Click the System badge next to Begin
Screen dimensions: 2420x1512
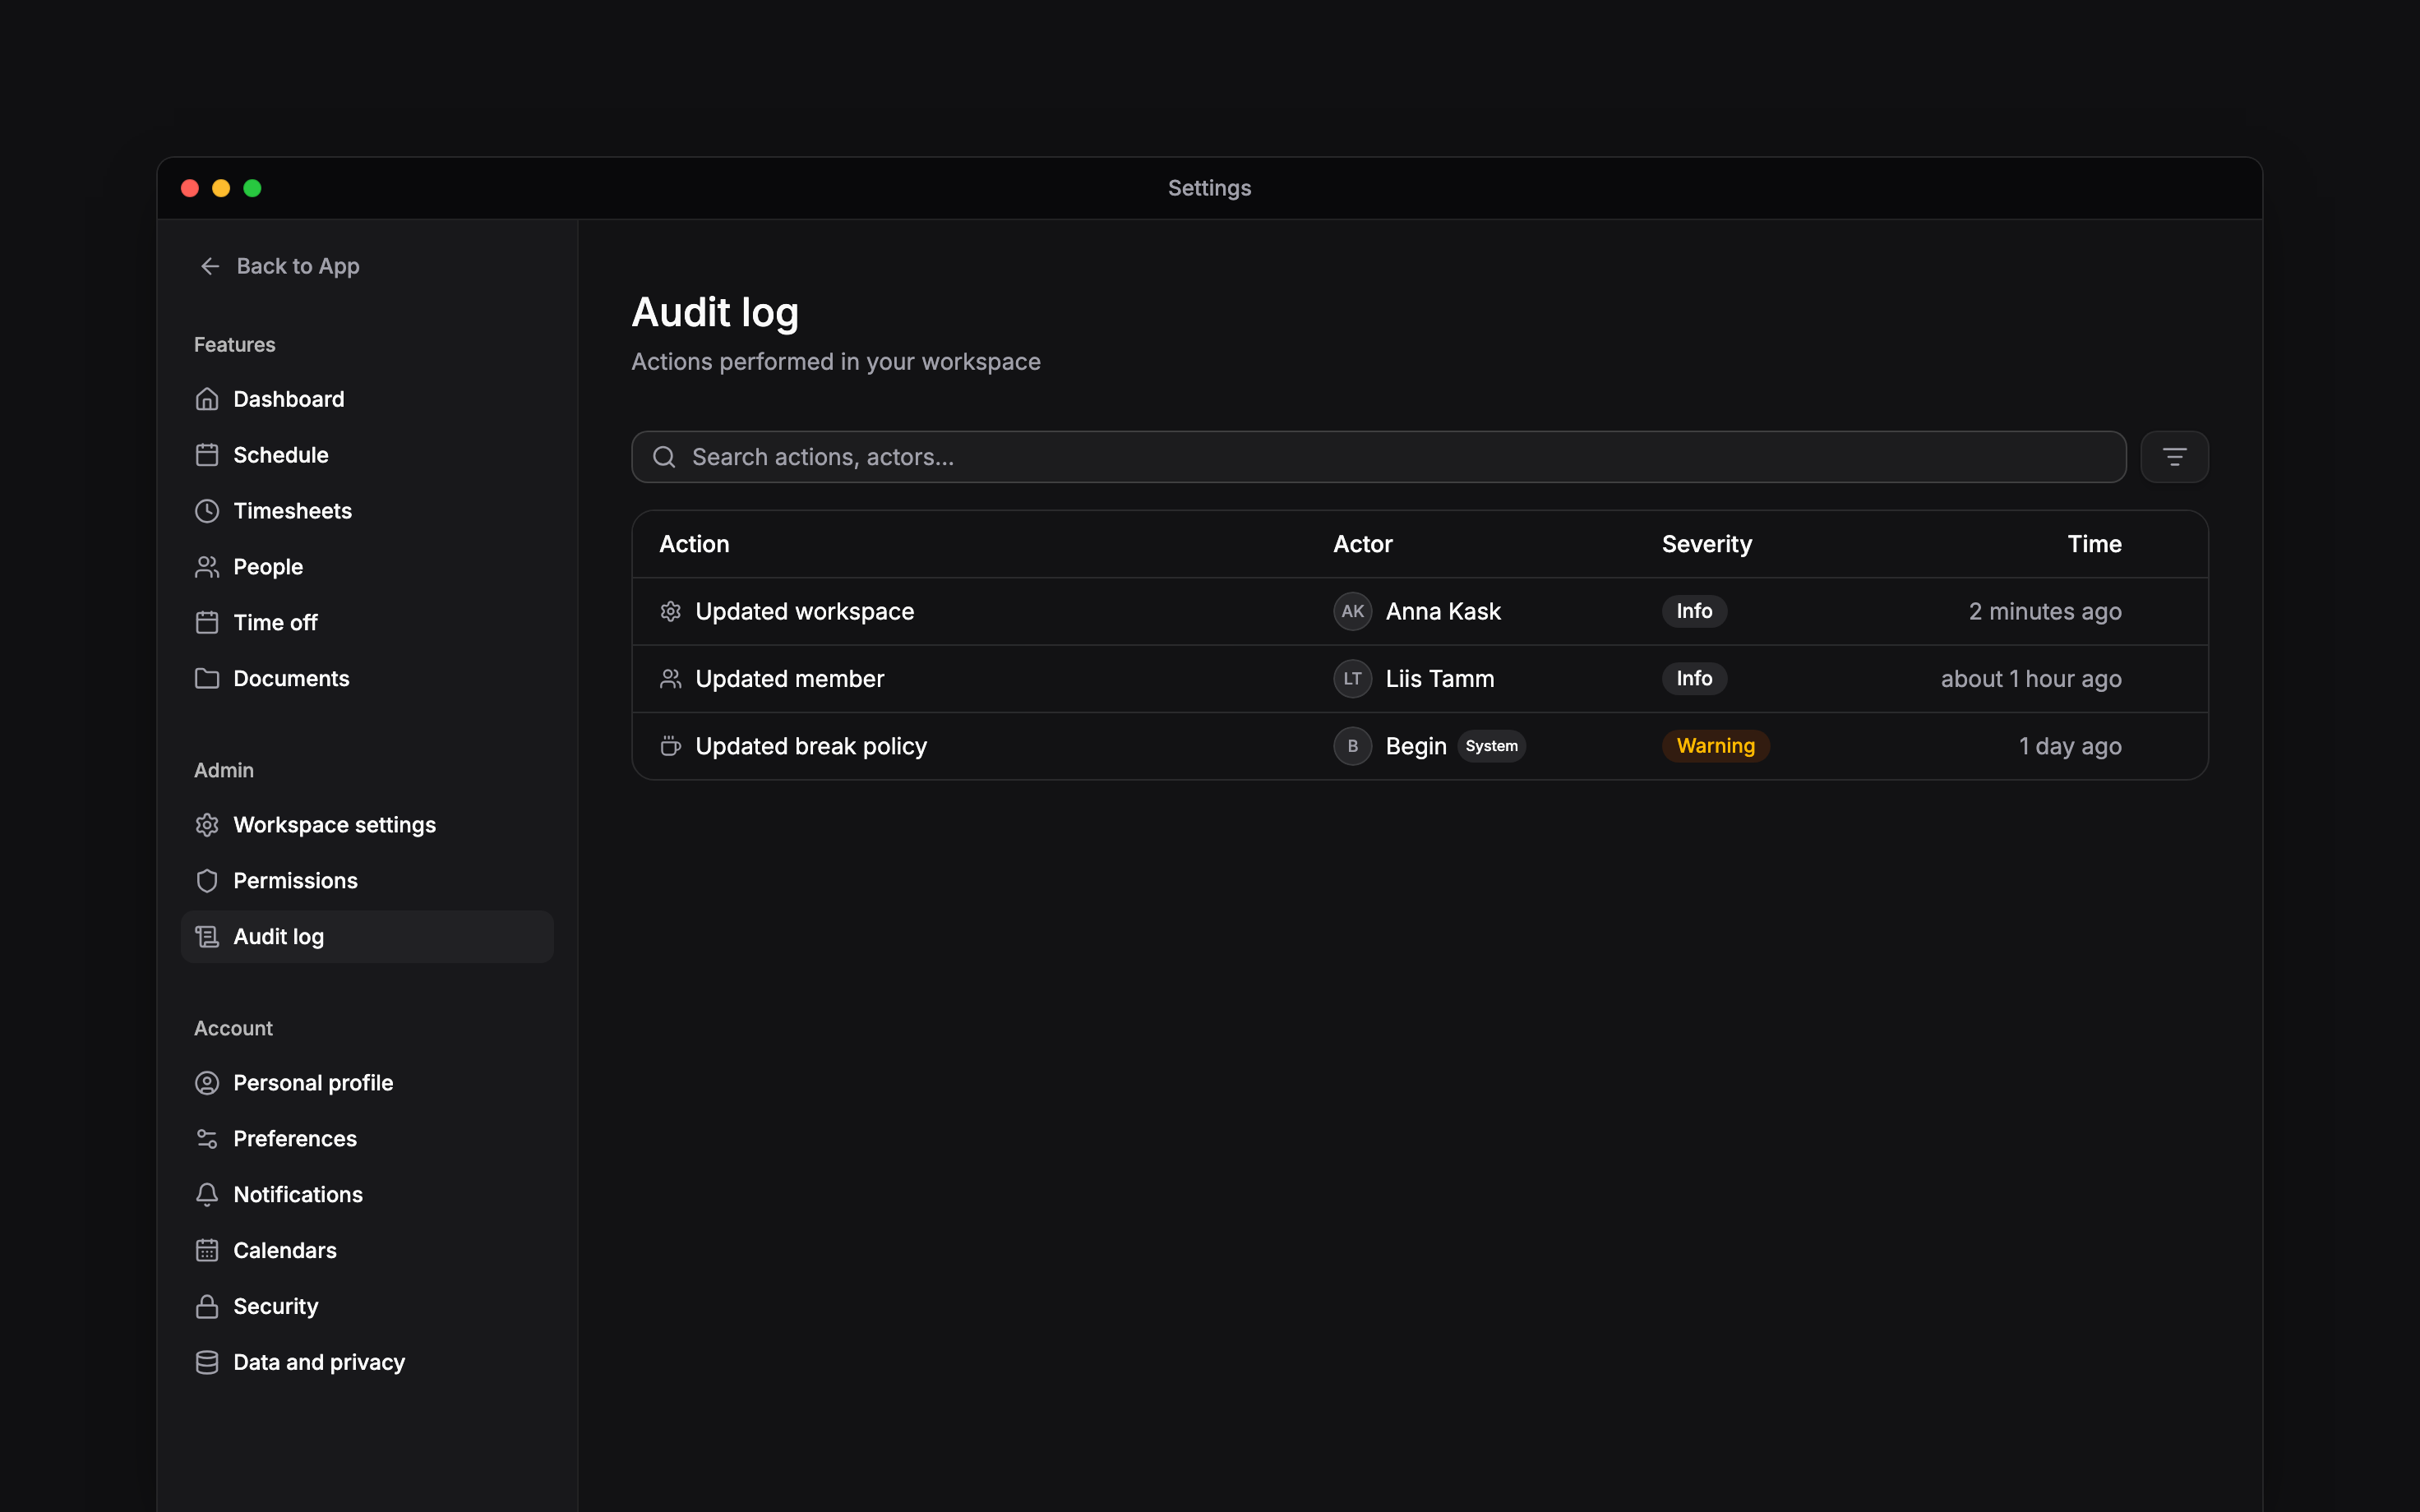1491,746
